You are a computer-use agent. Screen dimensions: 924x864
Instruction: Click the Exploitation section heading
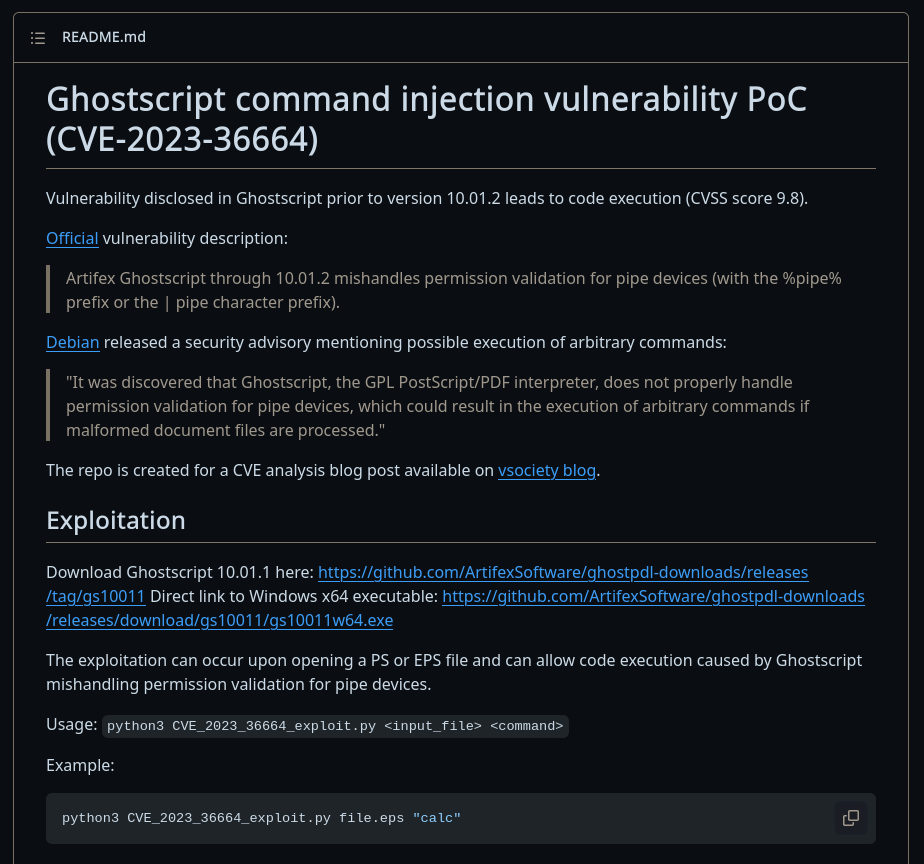click(x=116, y=520)
